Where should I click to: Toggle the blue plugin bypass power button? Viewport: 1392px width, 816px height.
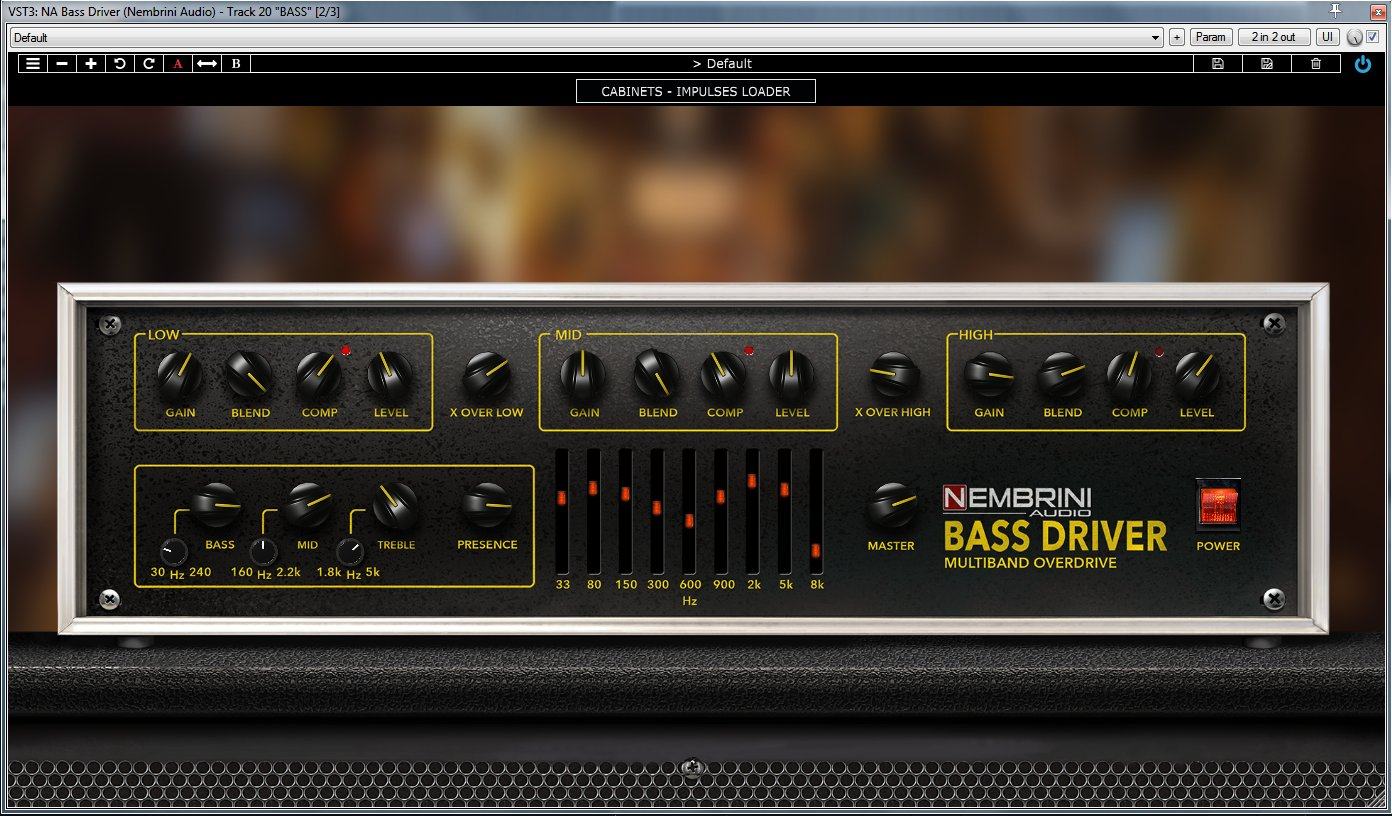tap(1363, 63)
